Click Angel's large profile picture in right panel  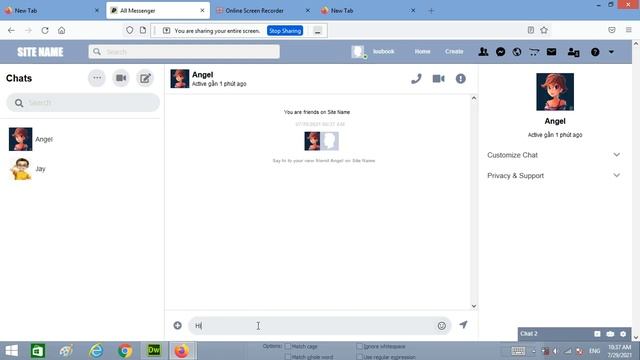(555, 92)
